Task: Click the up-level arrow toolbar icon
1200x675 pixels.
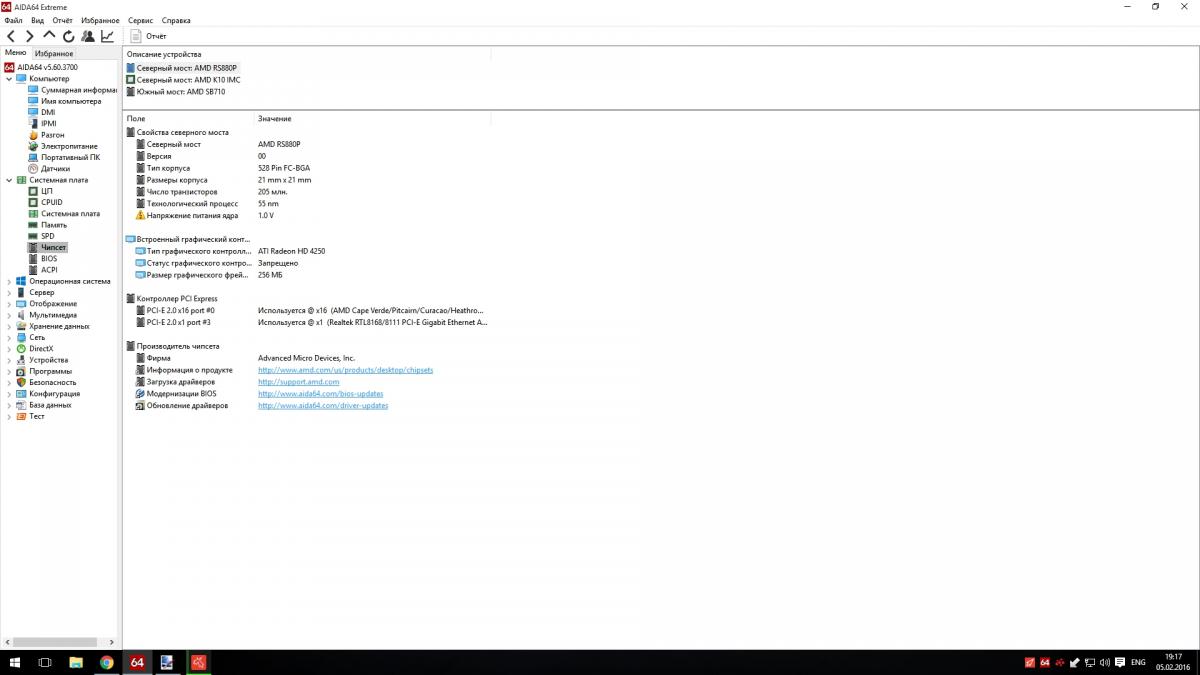Action: pos(49,36)
